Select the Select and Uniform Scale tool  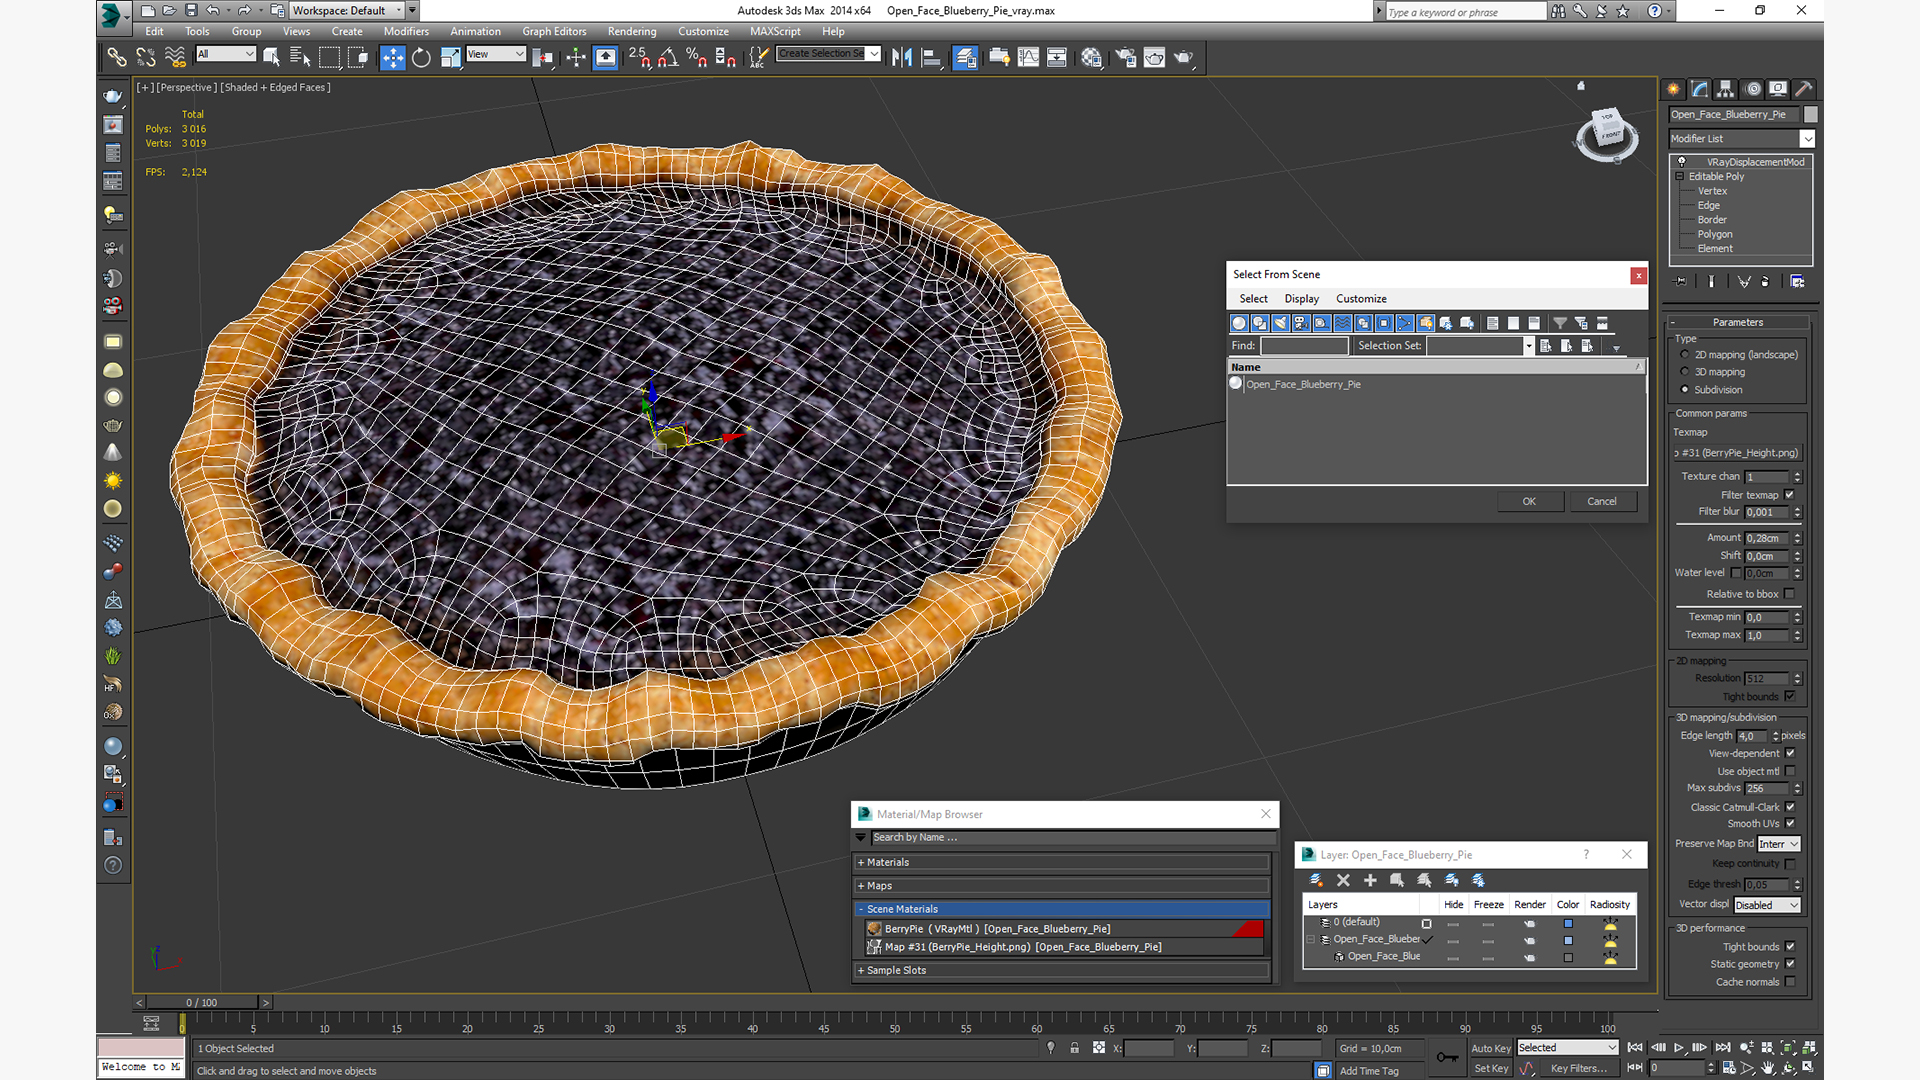(x=450, y=57)
